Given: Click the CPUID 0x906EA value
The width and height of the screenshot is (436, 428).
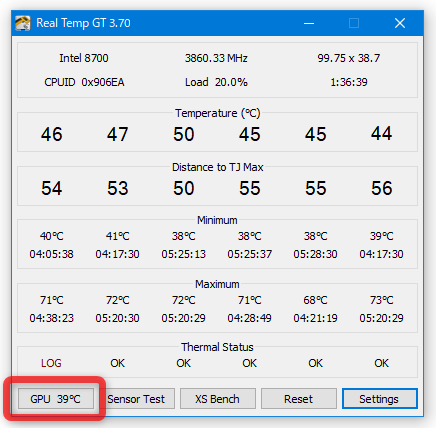Looking at the screenshot, I should point(84,82).
